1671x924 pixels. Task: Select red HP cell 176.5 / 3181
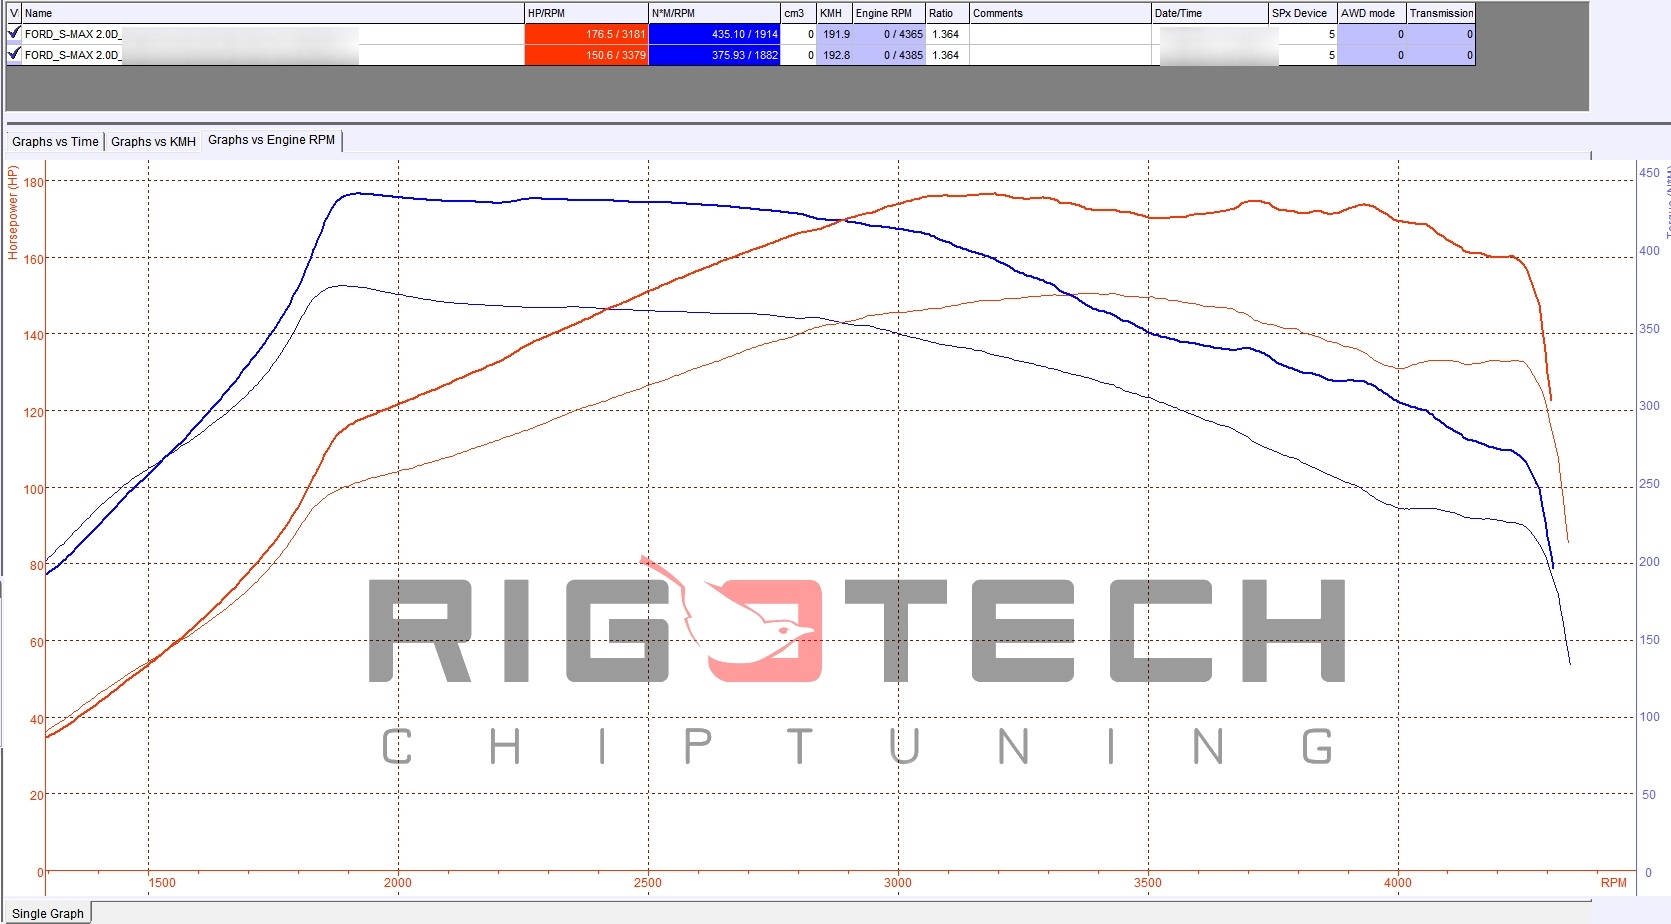tap(586, 34)
